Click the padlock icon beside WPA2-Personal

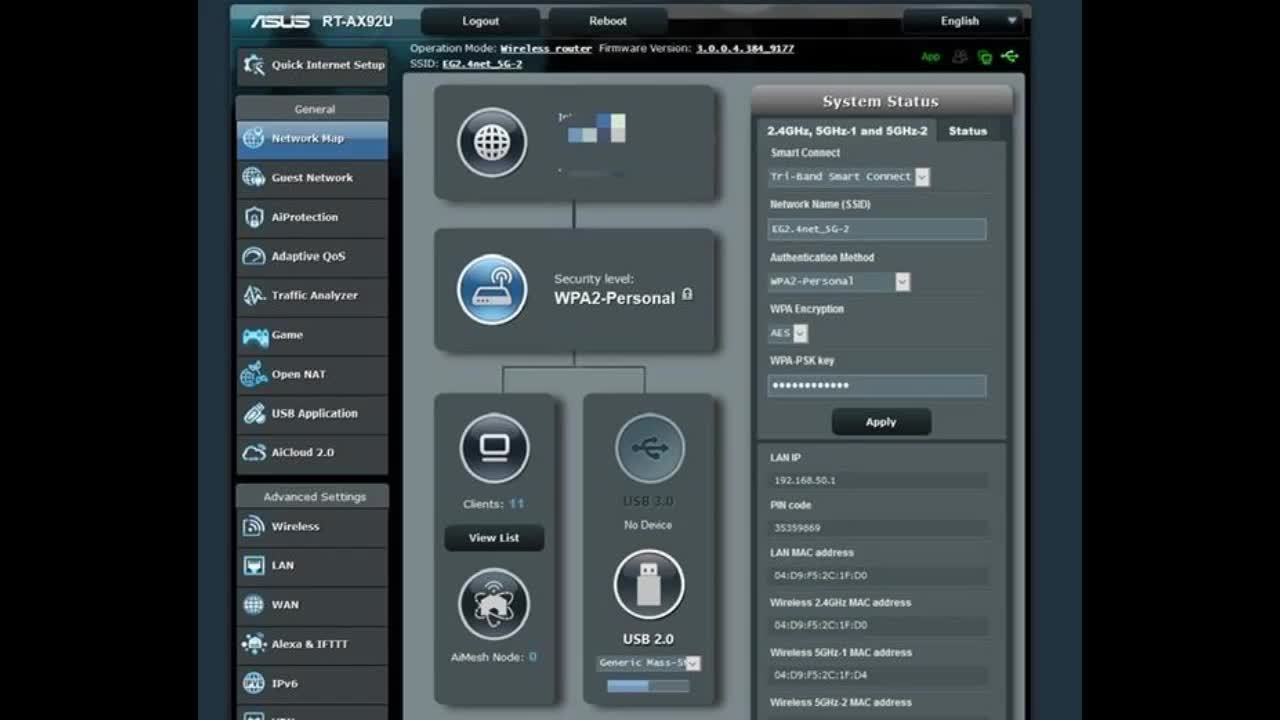click(x=687, y=295)
